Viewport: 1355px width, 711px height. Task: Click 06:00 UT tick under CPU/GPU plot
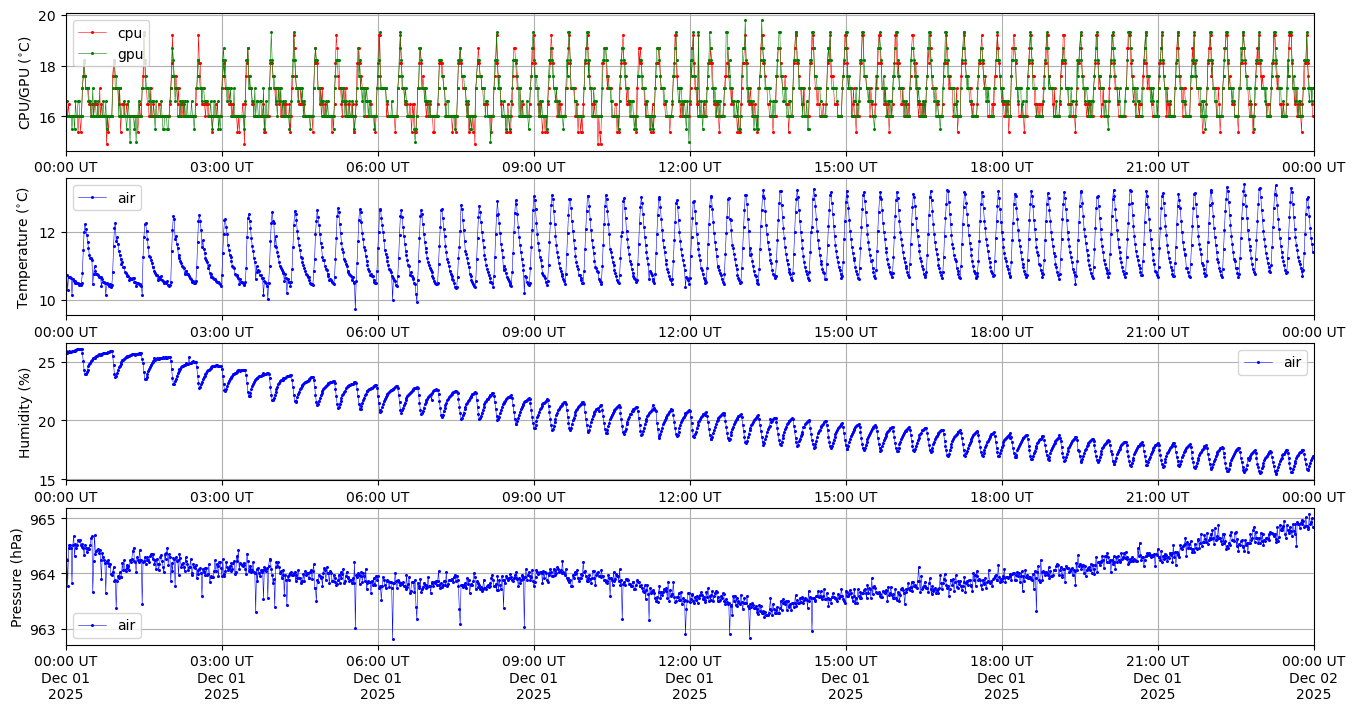[377, 167]
